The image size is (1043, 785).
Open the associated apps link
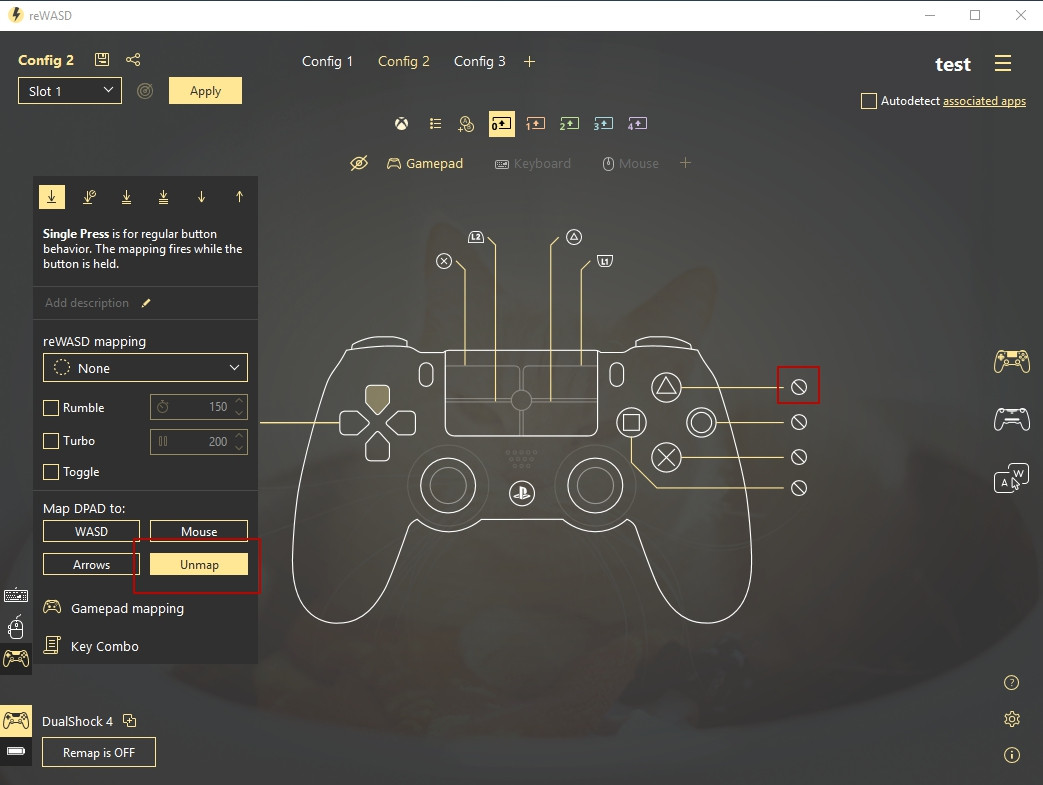click(984, 101)
